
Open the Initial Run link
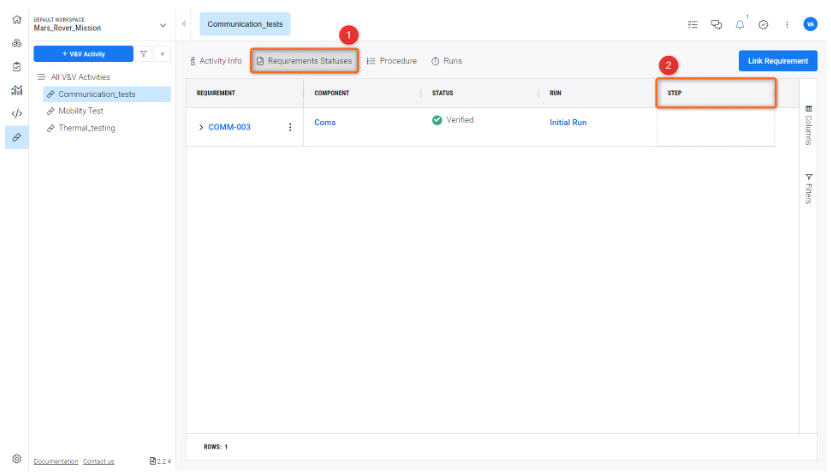coord(568,122)
